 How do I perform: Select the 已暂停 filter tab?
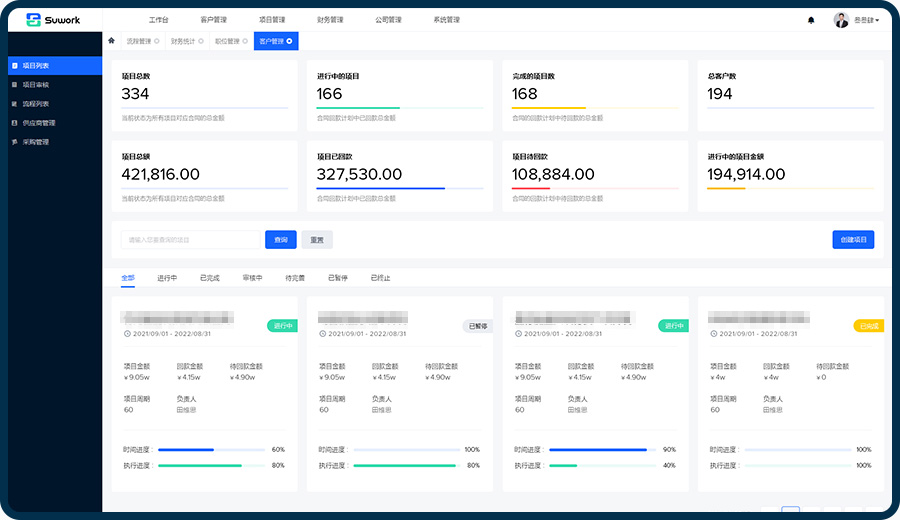pos(338,278)
